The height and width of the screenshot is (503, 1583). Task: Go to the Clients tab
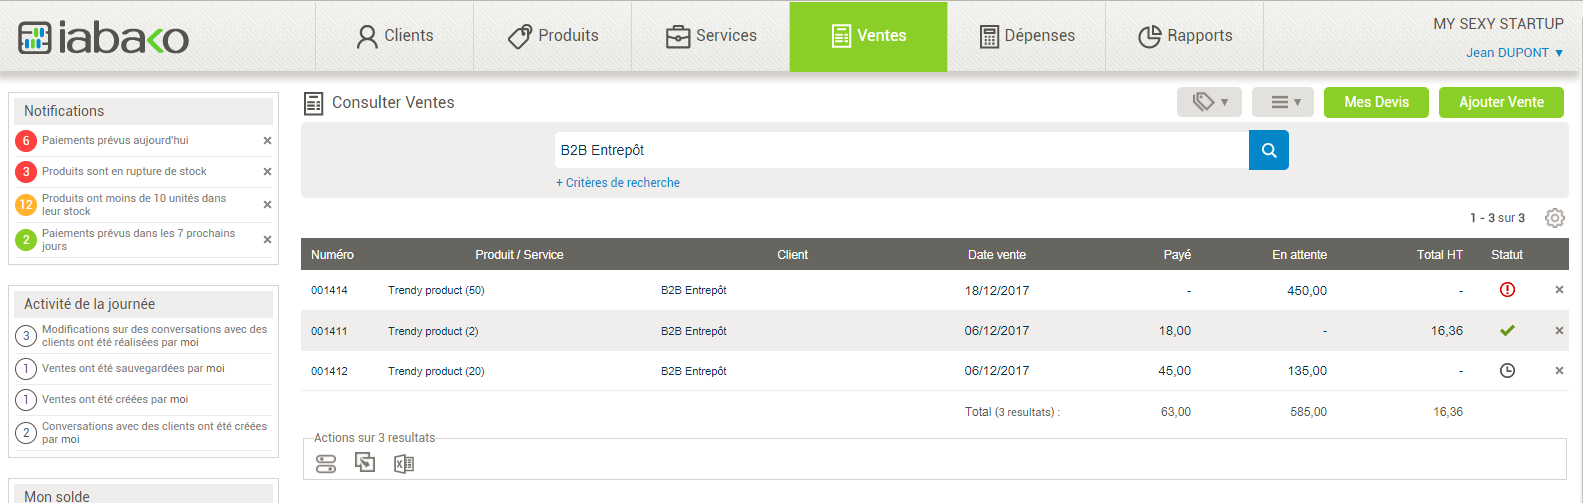point(395,36)
